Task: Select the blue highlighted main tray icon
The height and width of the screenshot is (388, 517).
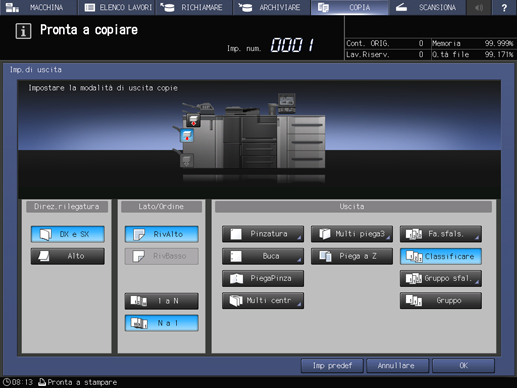Action: tap(187, 136)
